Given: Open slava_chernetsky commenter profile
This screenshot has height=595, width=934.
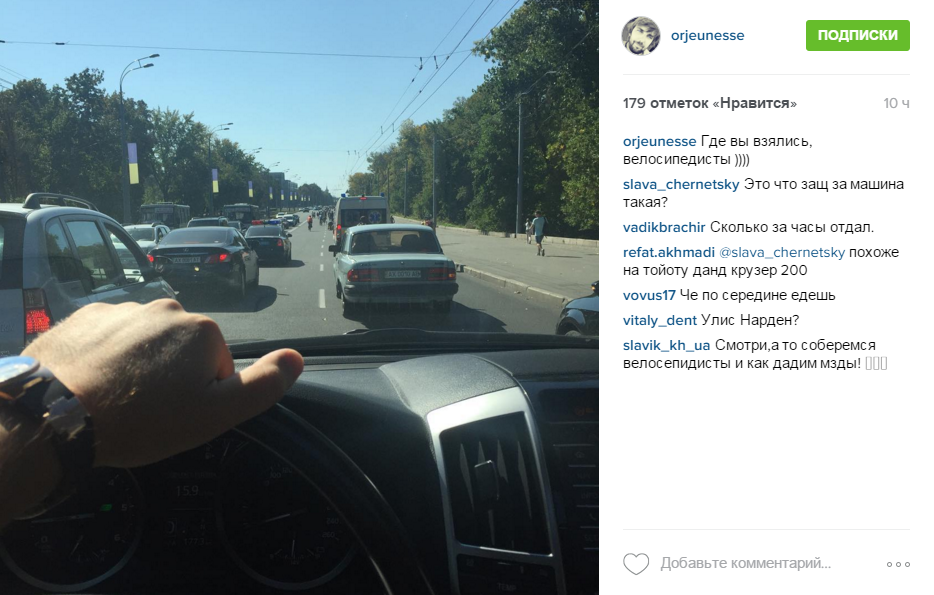Looking at the screenshot, I should (x=681, y=185).
